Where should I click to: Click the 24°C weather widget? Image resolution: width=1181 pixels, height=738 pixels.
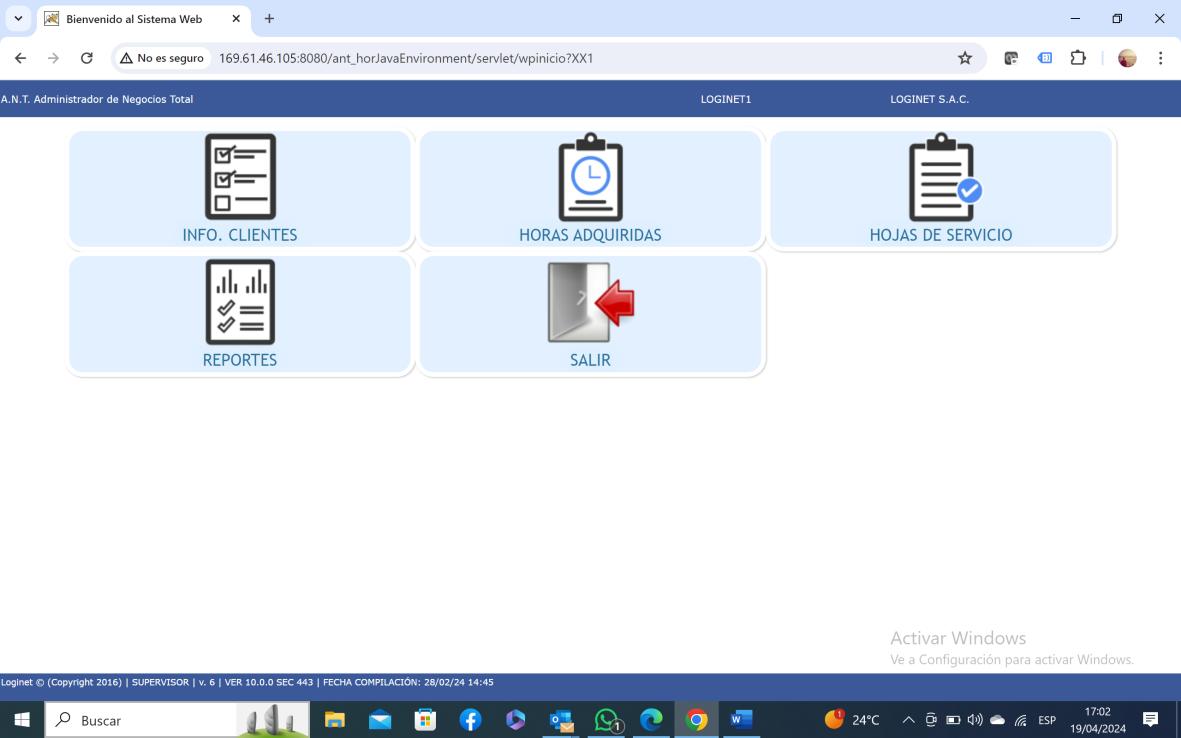tap(852, 720)
